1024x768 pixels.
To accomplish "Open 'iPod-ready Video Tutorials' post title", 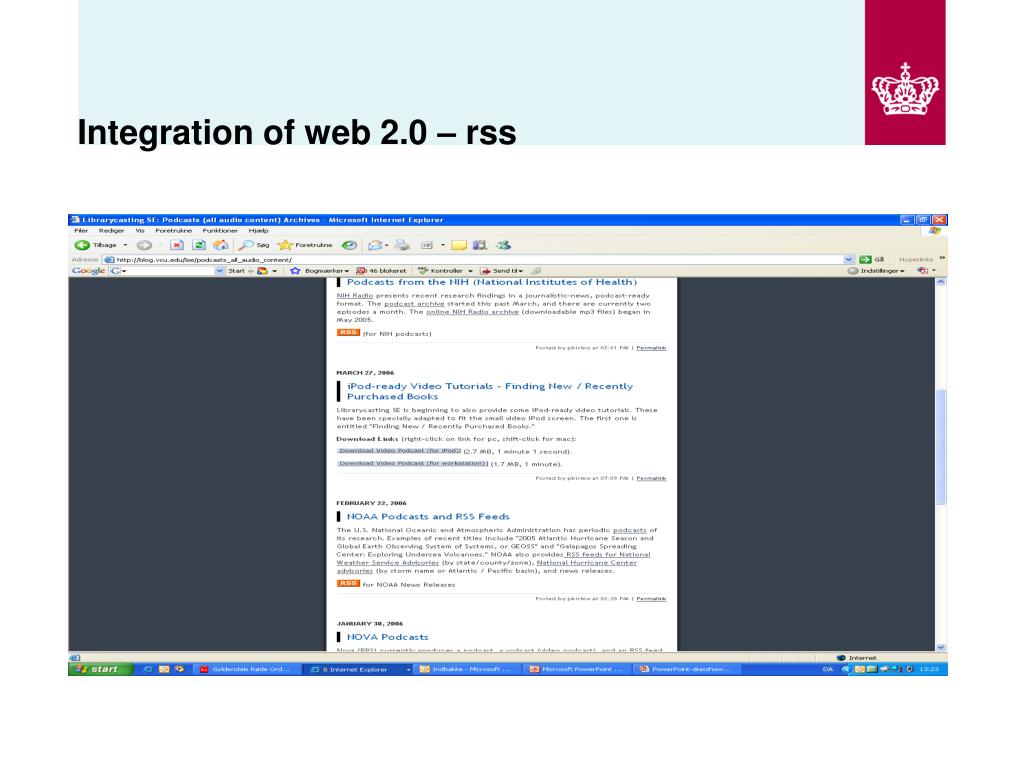I will (490, 391).
